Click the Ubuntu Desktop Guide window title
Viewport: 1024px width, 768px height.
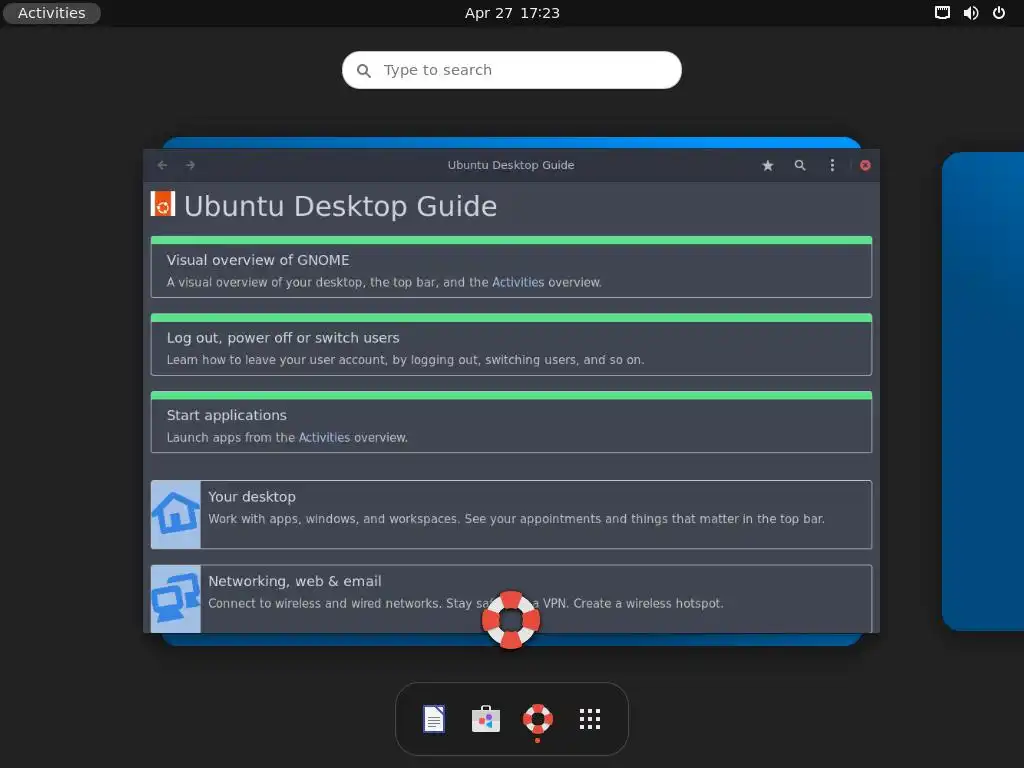point(511,165)
